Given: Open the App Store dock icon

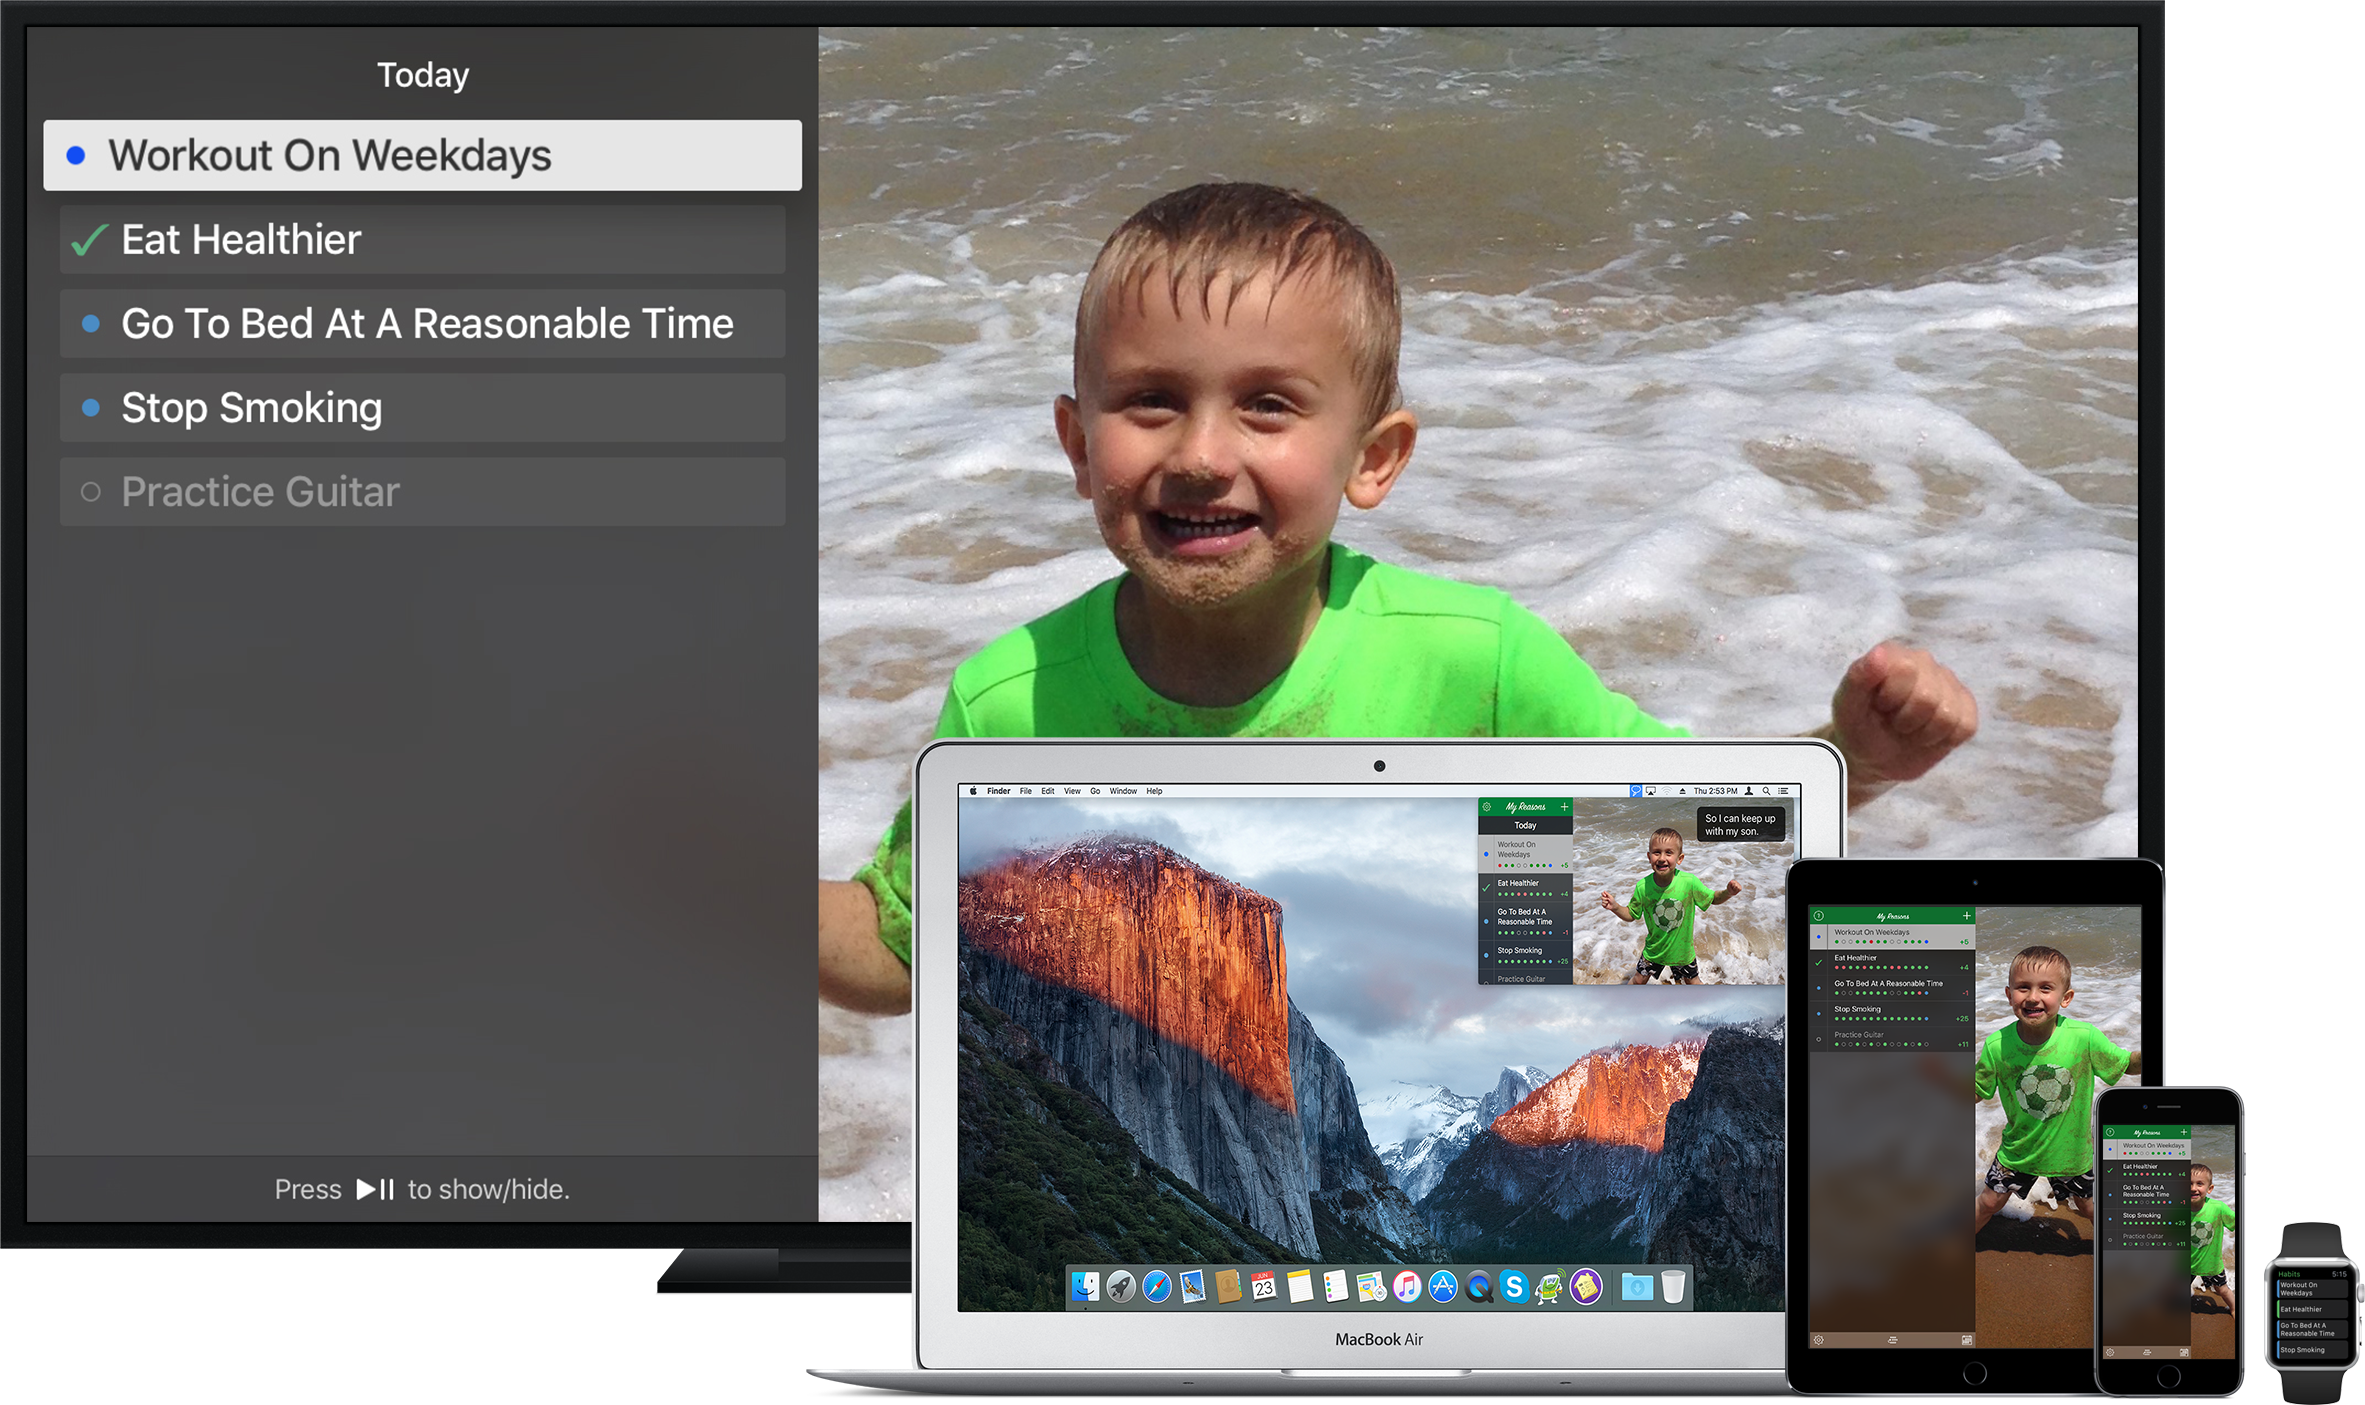Looking at the screenshot, I should [1443, 1287].
